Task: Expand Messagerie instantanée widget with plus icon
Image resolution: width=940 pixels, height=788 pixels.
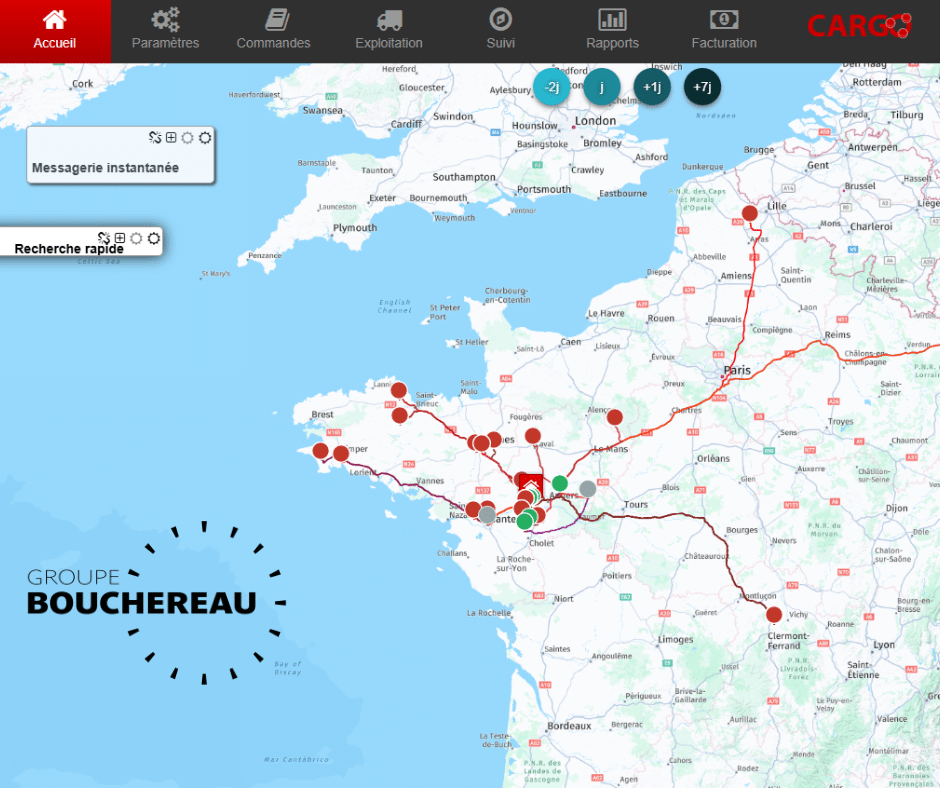Action: point(171,137)
